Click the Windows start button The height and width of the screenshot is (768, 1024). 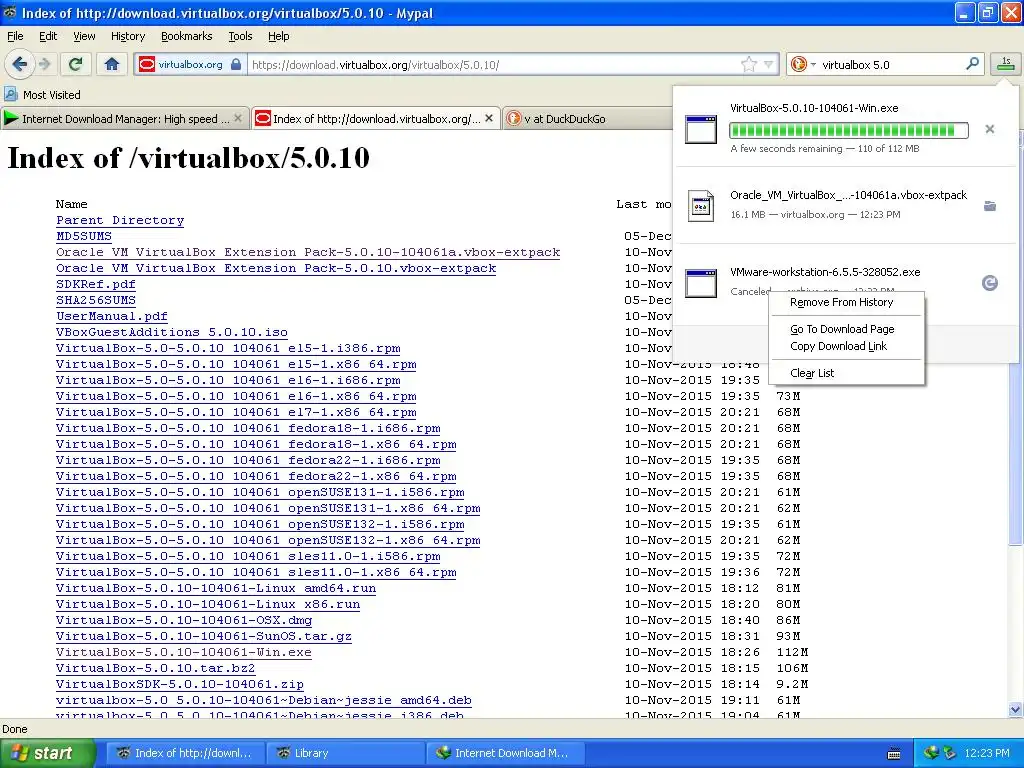pos(47,753)
